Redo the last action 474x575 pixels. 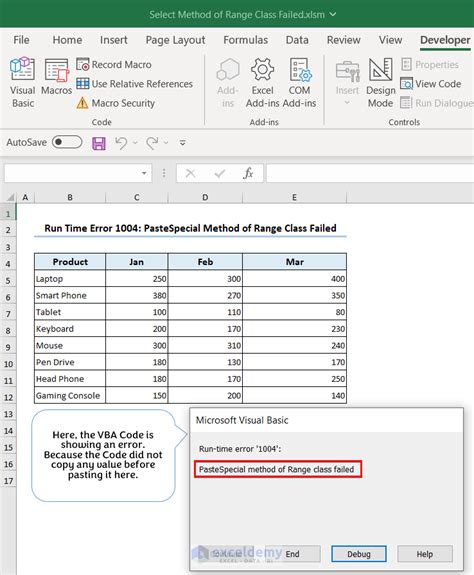click(x=152, y=143)
